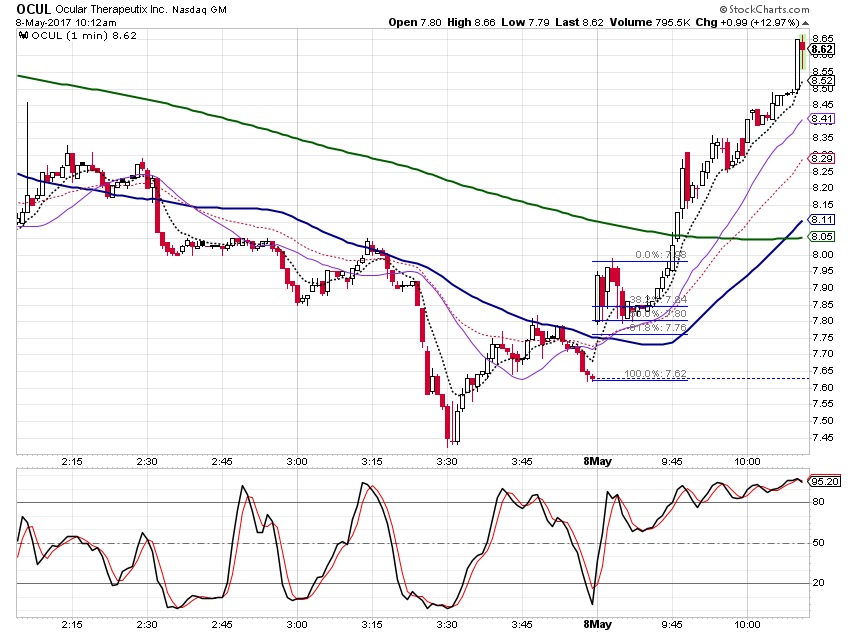Select the 0.0% Fibonacci level line label
Screen dimensions: 850x633
point(661,255)
